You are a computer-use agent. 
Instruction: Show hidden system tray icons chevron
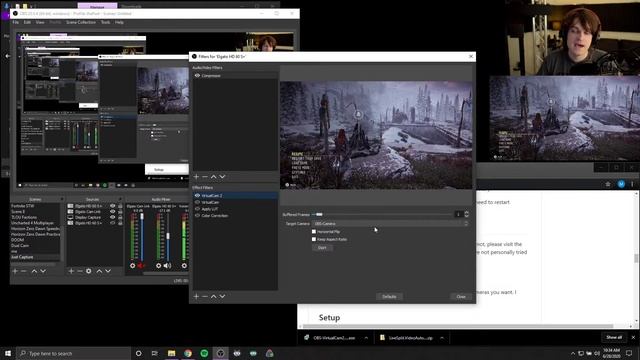coord(573,353)
